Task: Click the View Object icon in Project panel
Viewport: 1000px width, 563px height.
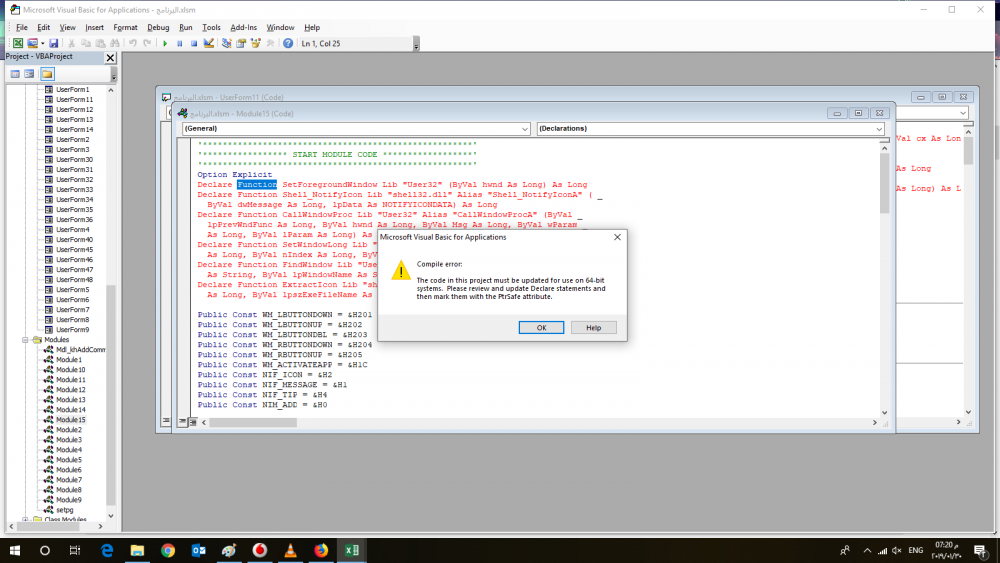Action: [x=29, y=74]
